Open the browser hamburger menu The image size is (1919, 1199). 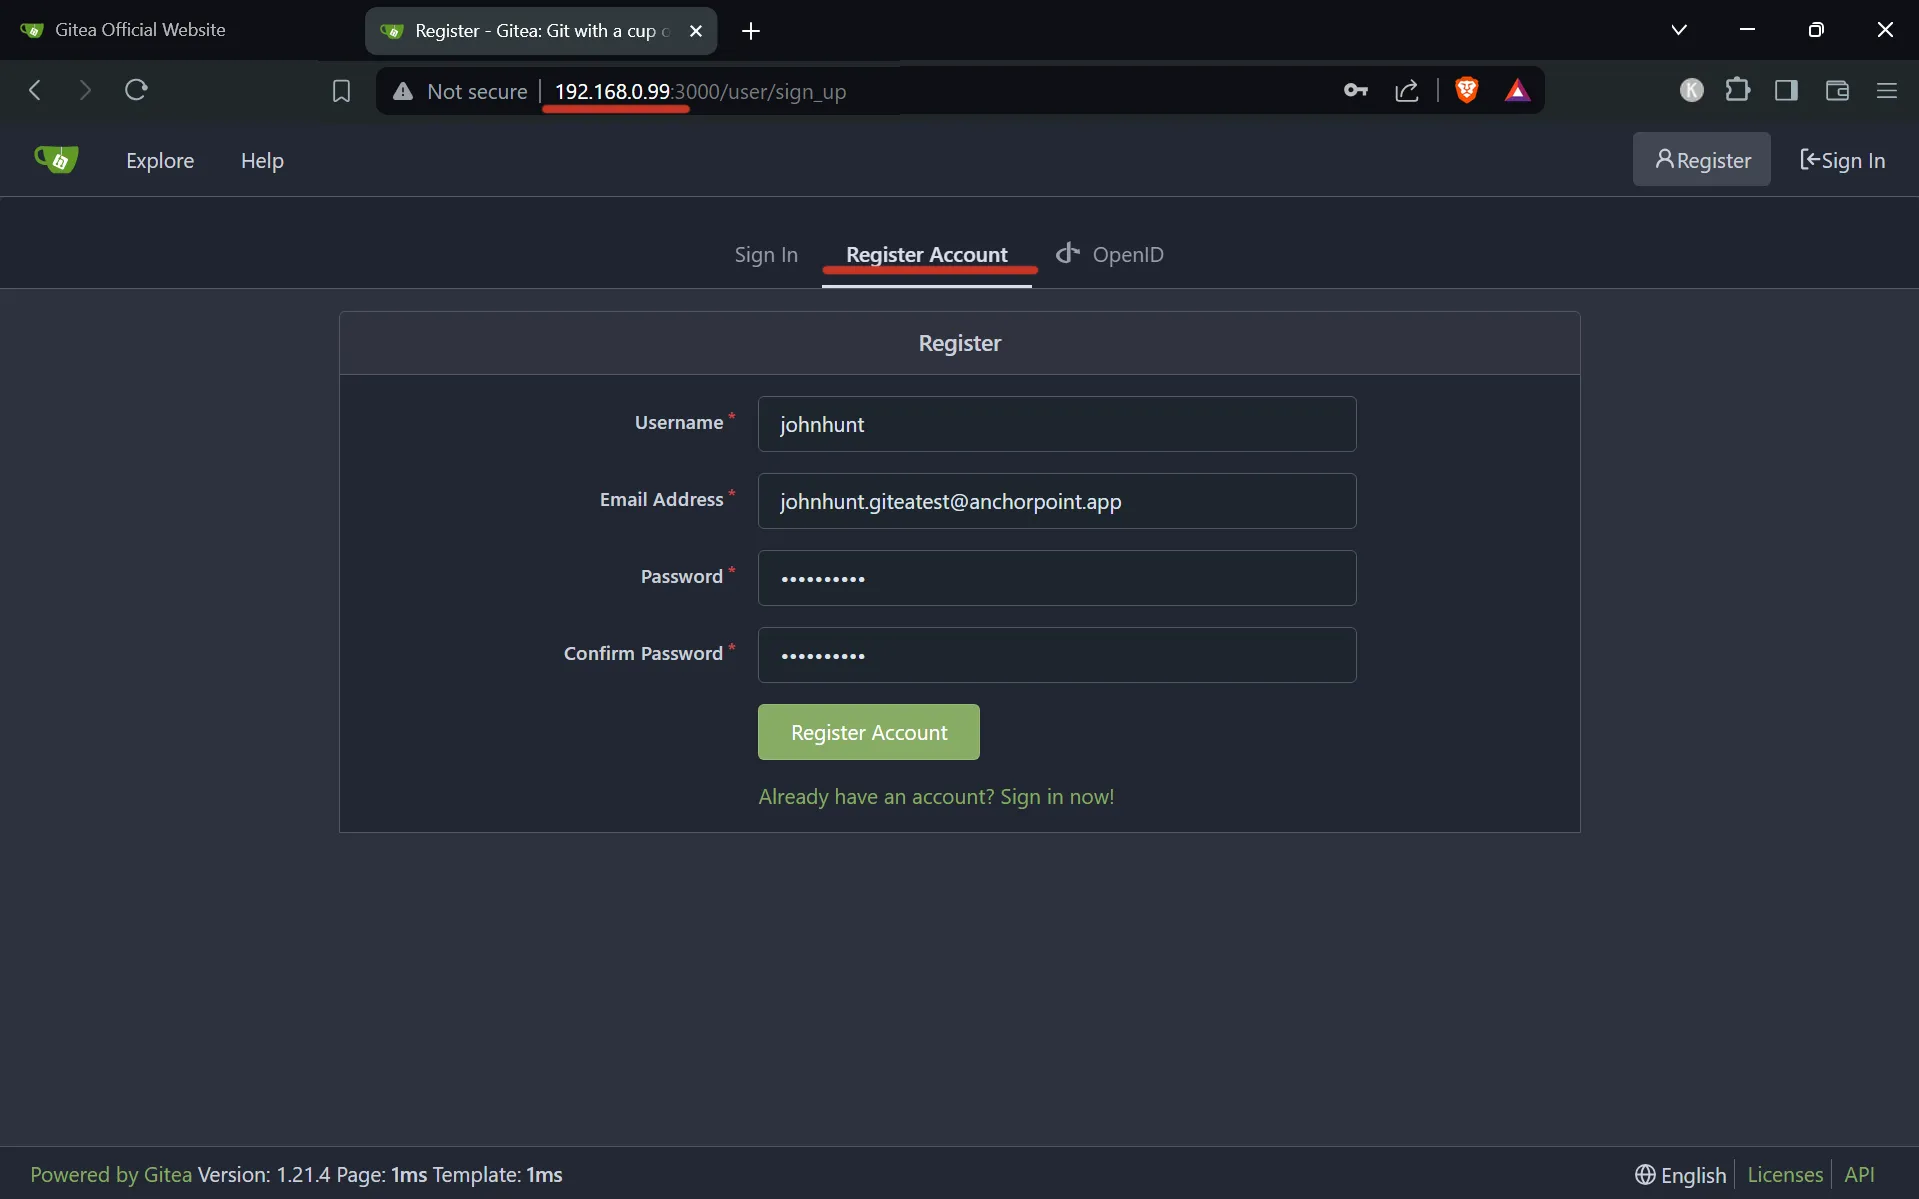coord(1887,90)
